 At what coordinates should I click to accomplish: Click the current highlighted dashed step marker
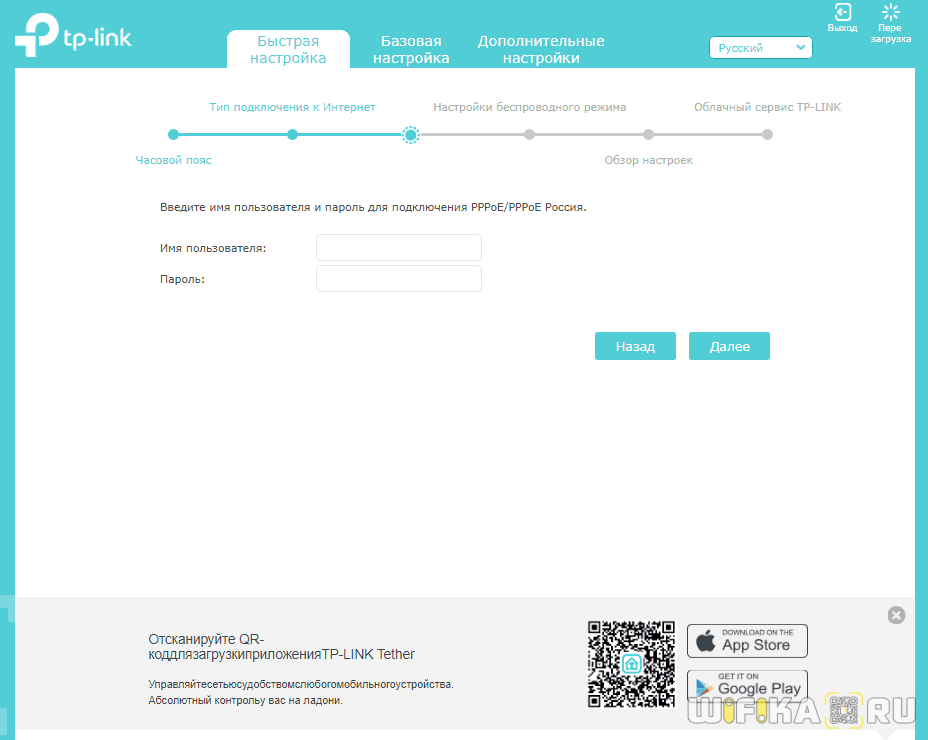[411, 134]
